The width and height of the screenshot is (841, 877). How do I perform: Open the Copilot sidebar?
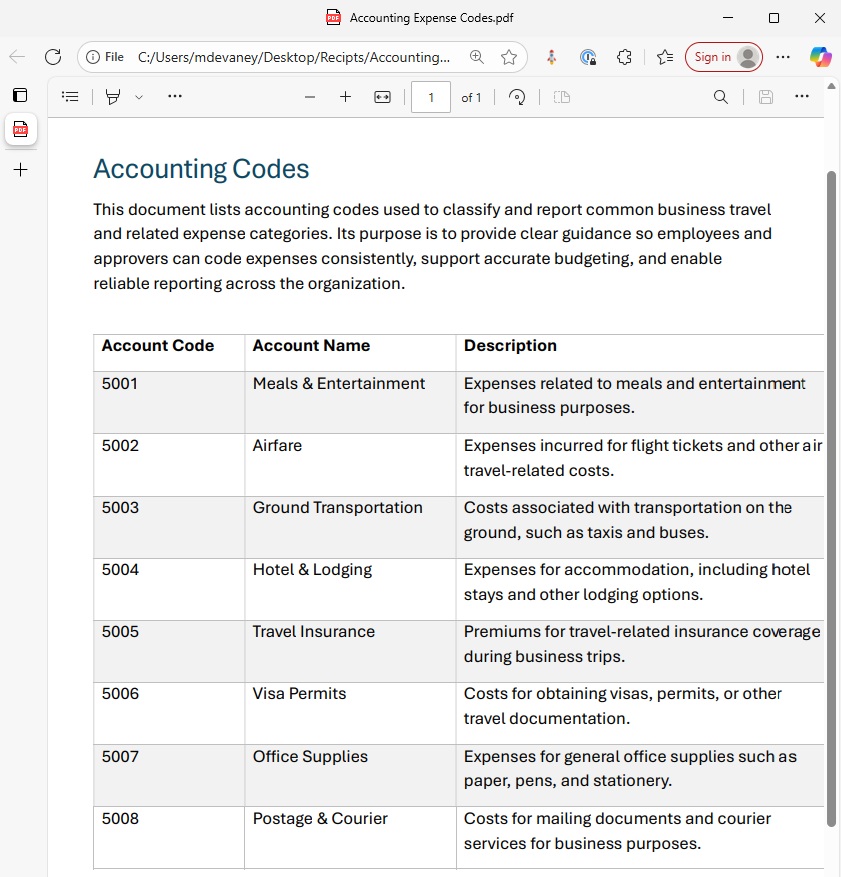tap(820, 57)
